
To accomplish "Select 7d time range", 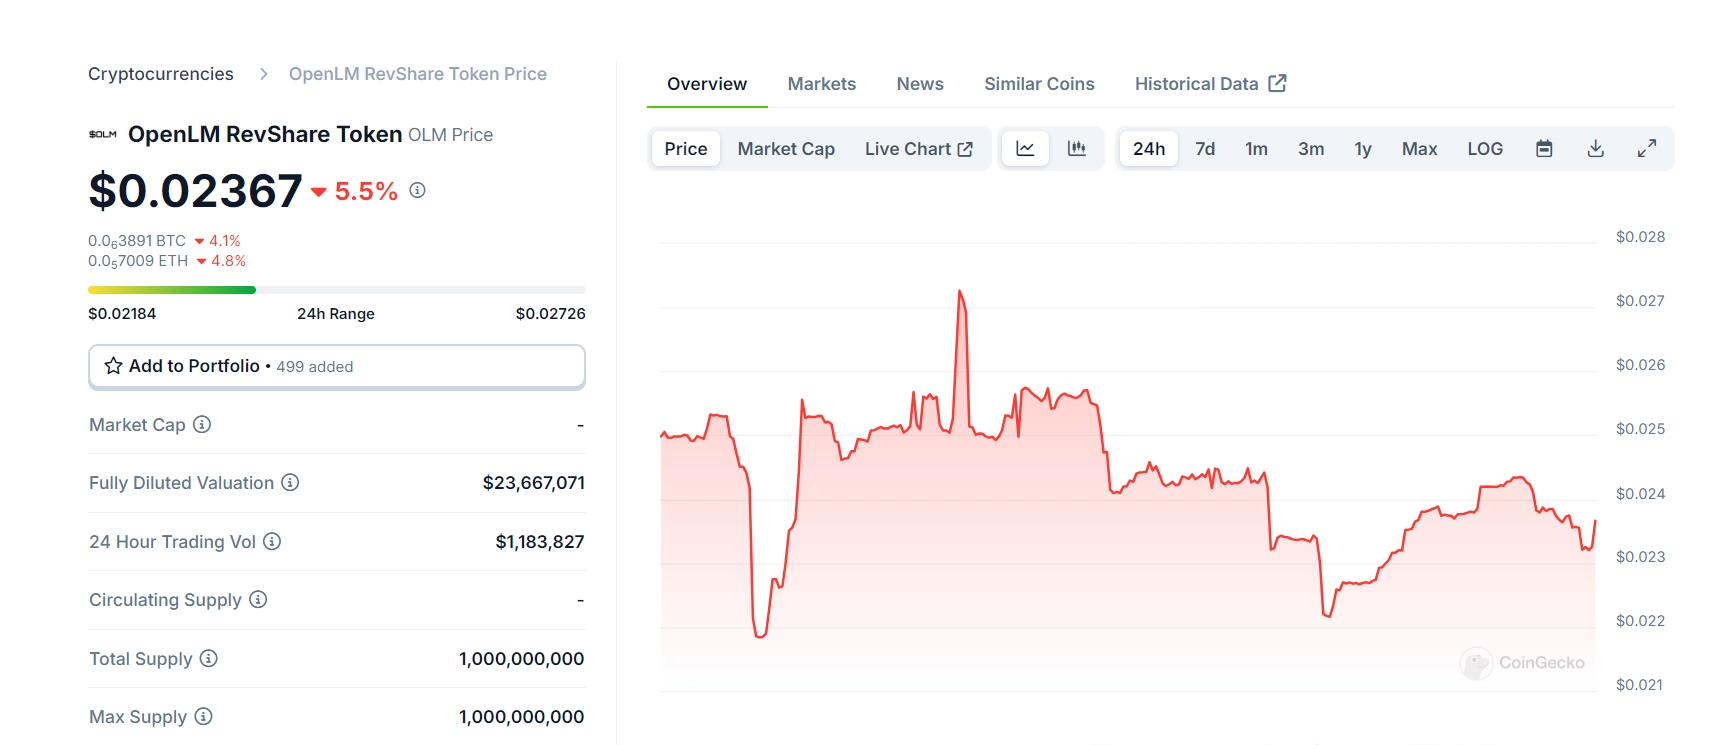I will point(1205,149).
